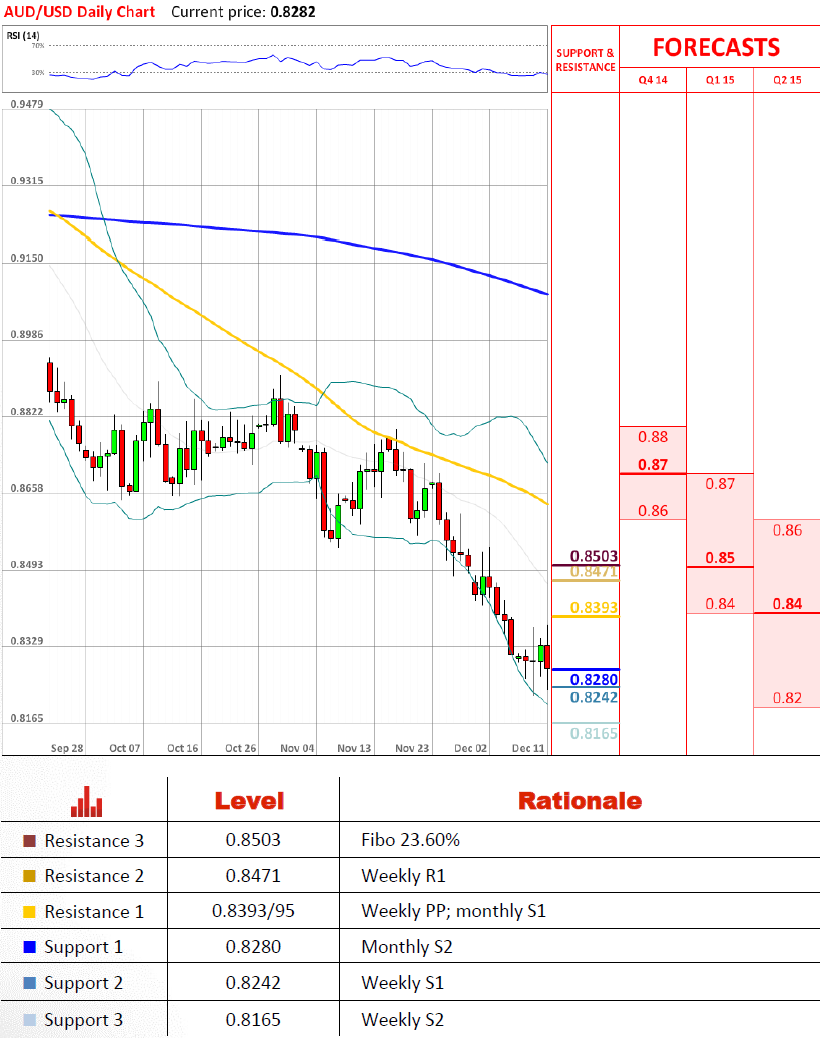The height and width of the screenshot is (1038, 820).
Task: Click the Fibo 23.60% rationale
Action: click(410, 840)
